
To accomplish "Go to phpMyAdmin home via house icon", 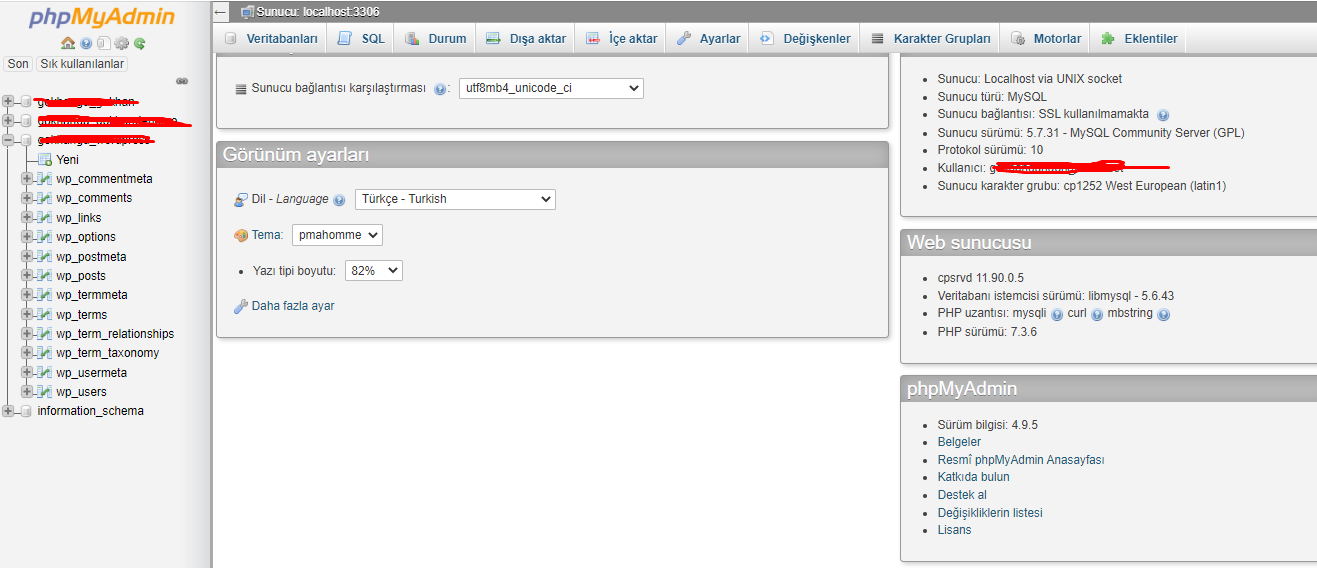I will point(68,43).
